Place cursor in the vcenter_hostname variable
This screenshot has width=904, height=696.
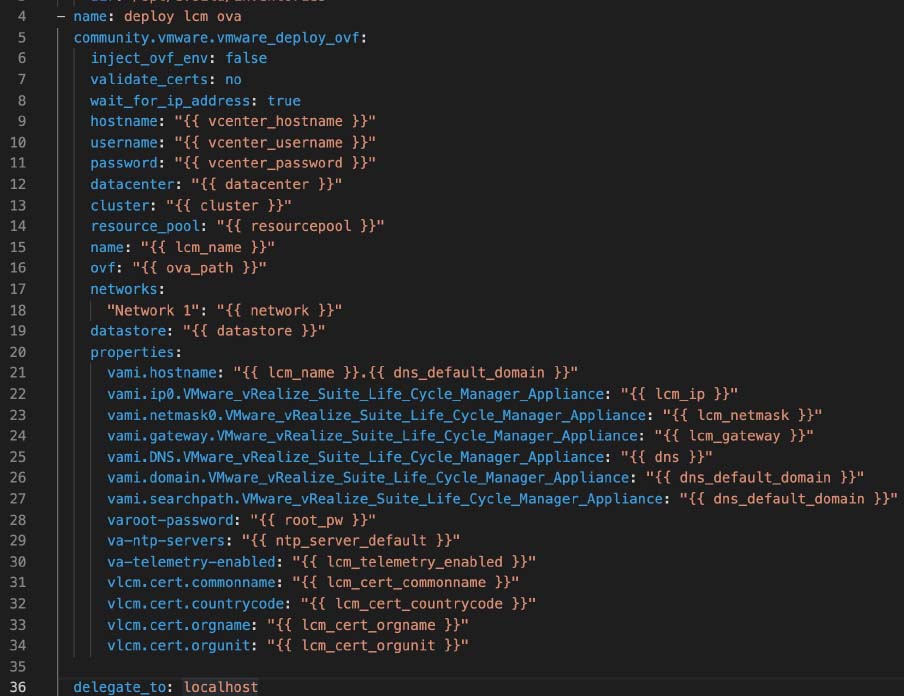(x=275, y=122)
